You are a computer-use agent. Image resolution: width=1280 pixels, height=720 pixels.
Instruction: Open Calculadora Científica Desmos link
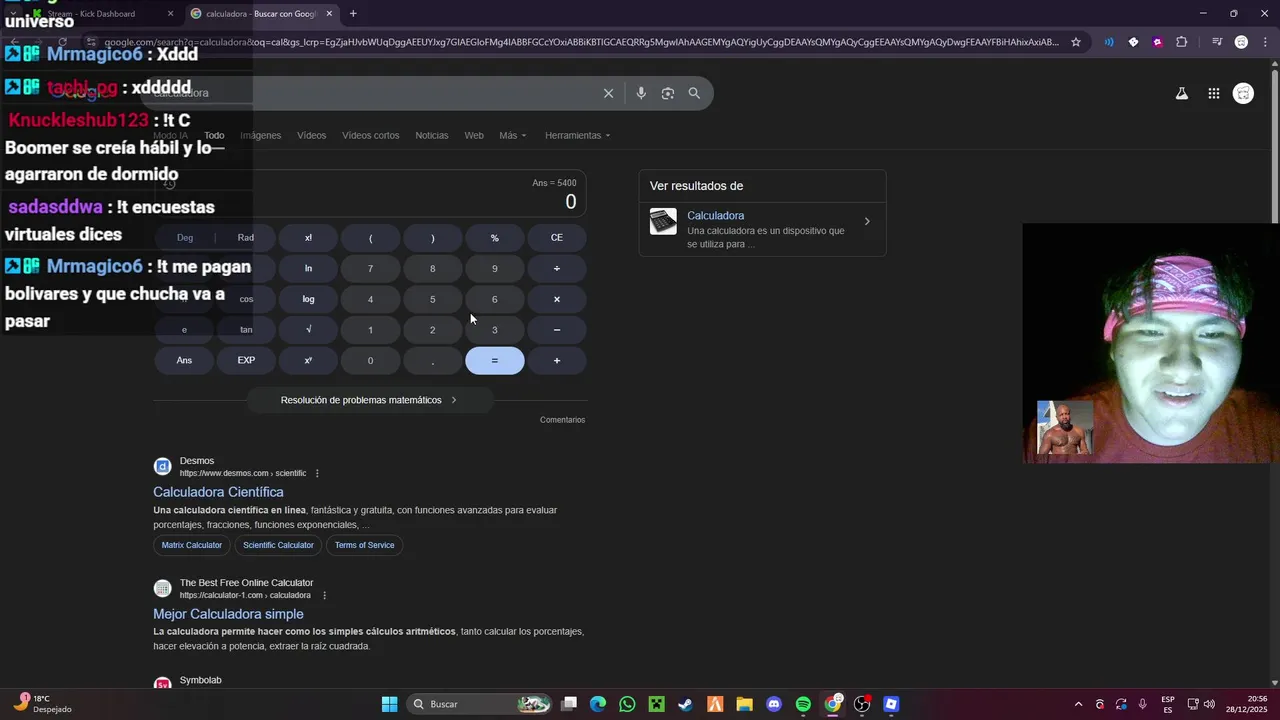218,492
